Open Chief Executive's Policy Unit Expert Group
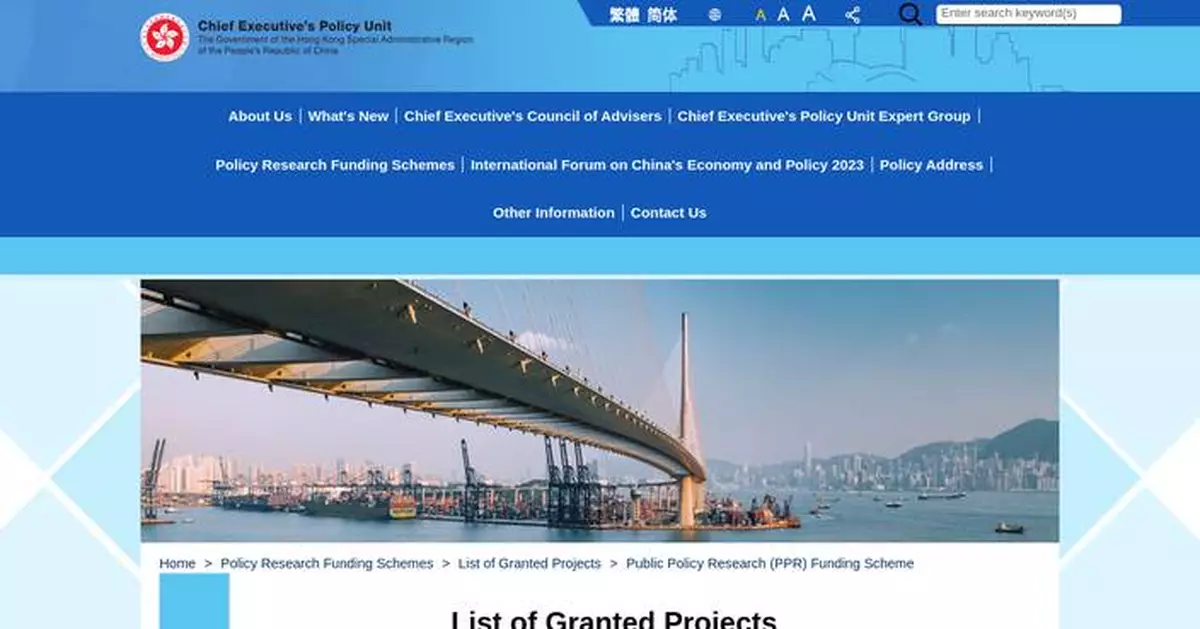The height and width of the screenshot is (629, 1200). pos(823,116)
